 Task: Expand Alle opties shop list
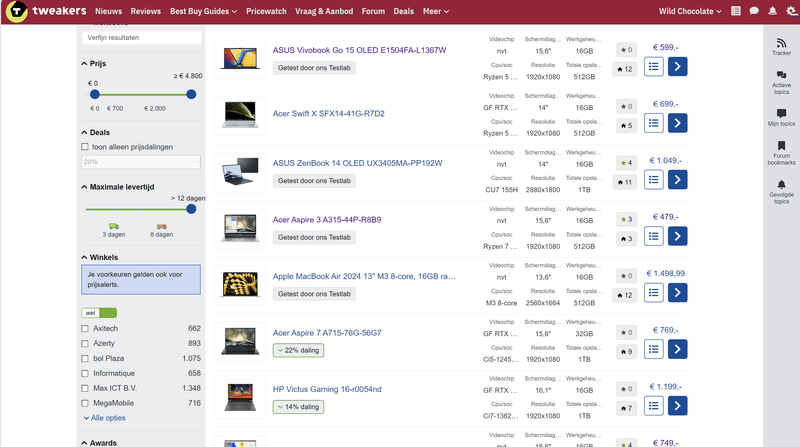105,418
